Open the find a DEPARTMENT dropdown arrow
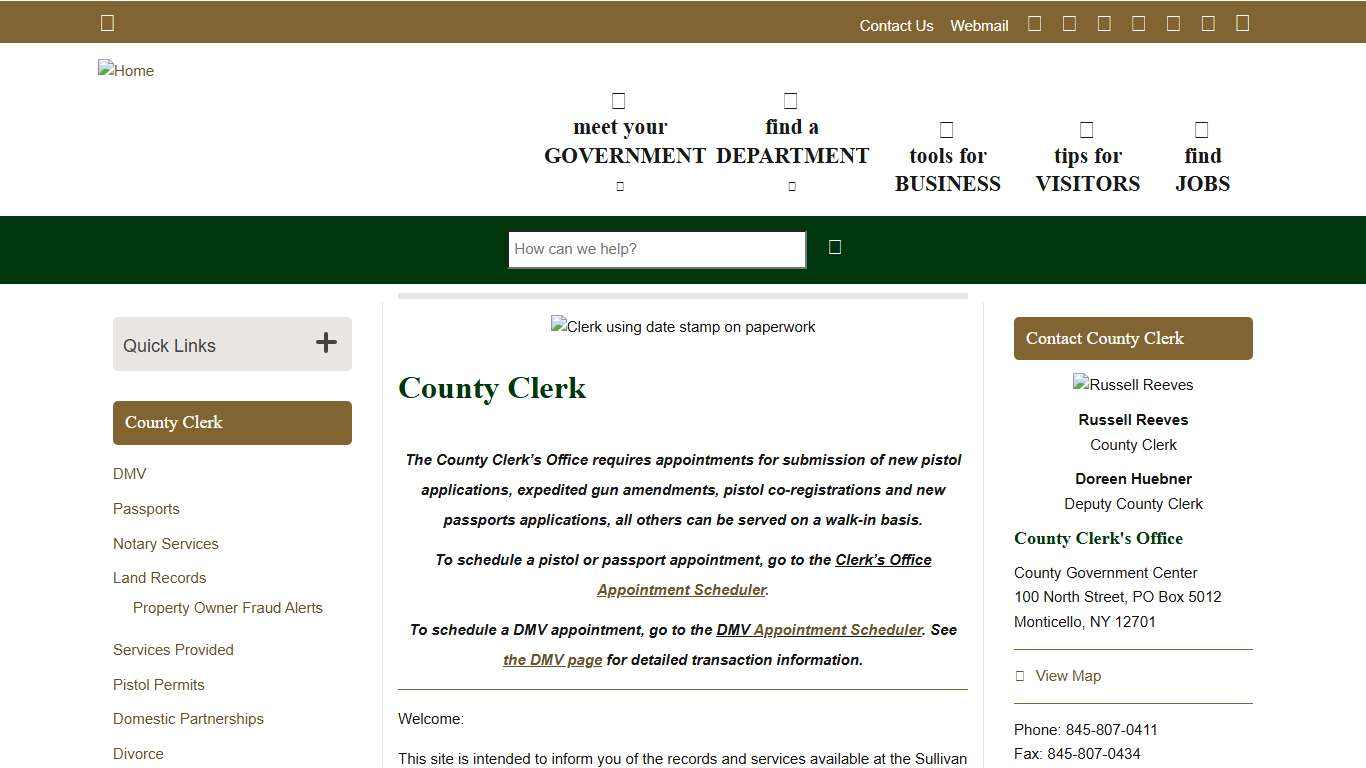This screenshot has height=768, width=1366. 791,185
